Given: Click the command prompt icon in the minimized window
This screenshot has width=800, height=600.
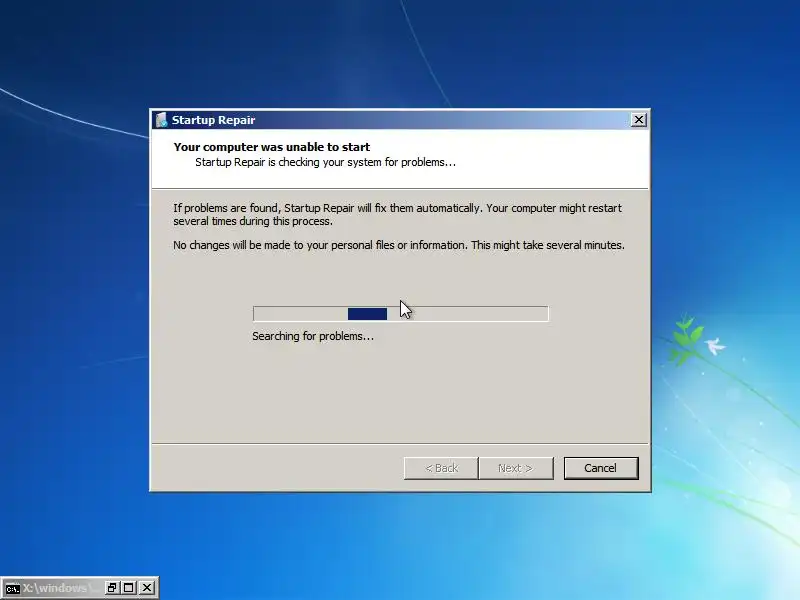Looking at the screenshot, I should (12, 588).
